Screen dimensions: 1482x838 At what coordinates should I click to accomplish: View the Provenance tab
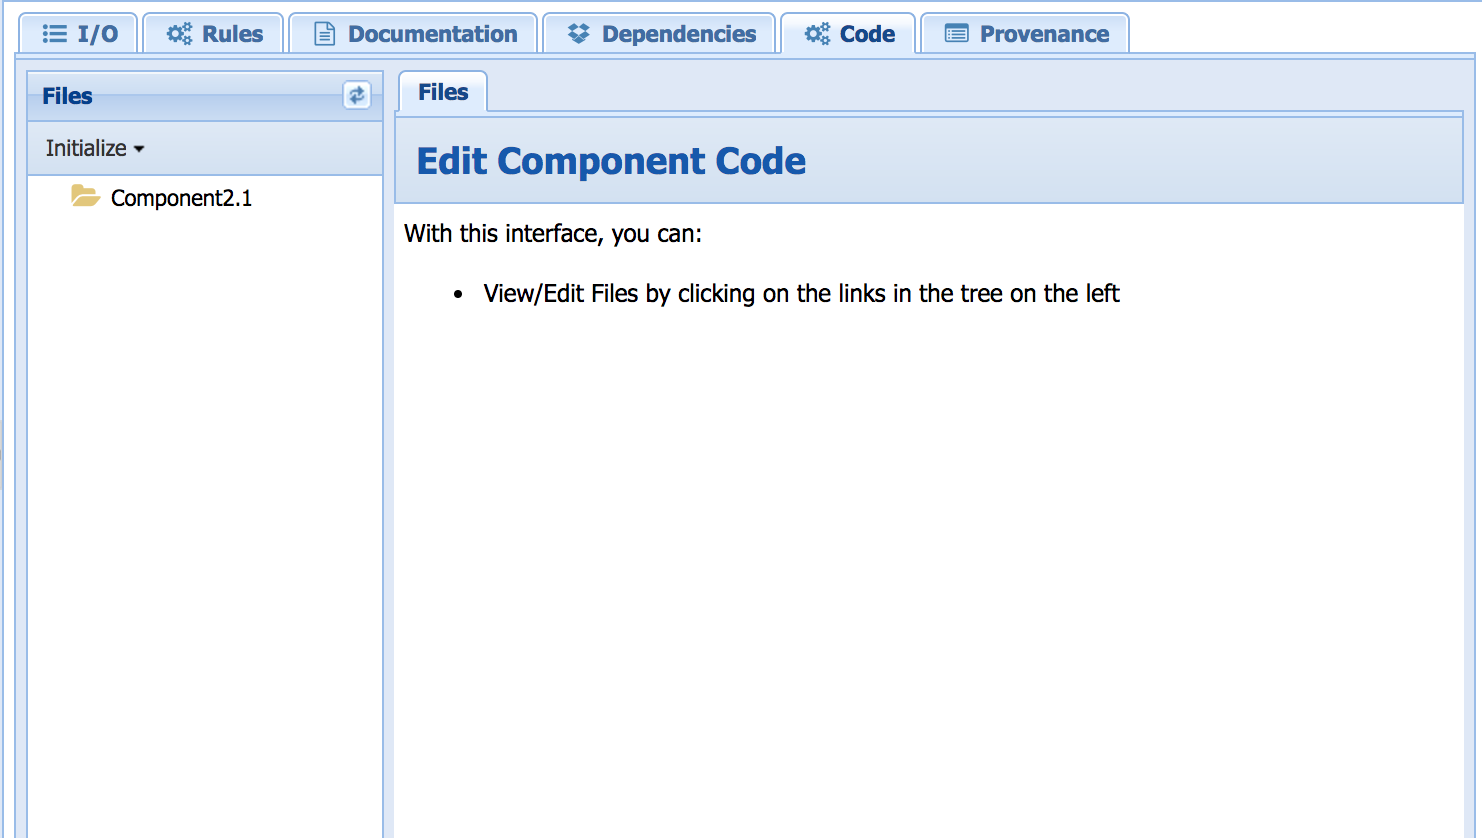pyautogui.click(x=1044, y=34)
